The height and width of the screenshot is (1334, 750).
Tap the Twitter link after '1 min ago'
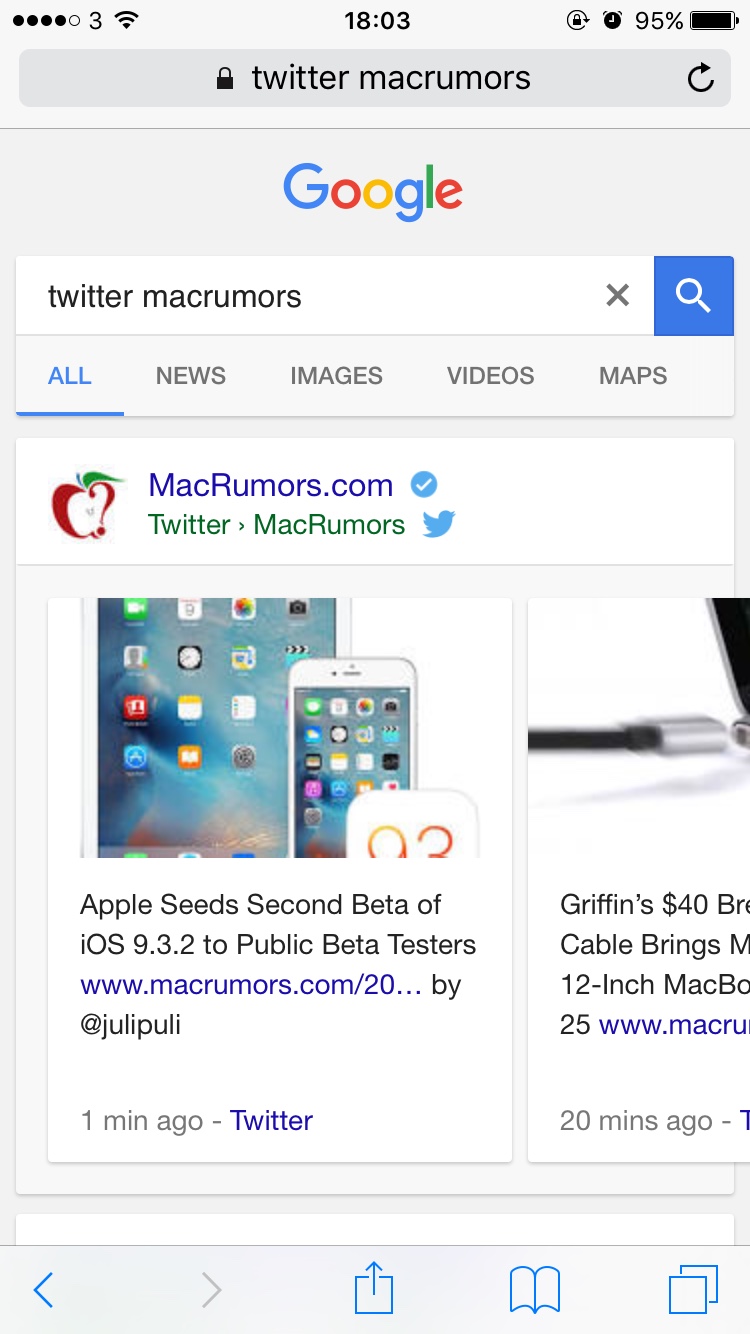pos(271,1120)
